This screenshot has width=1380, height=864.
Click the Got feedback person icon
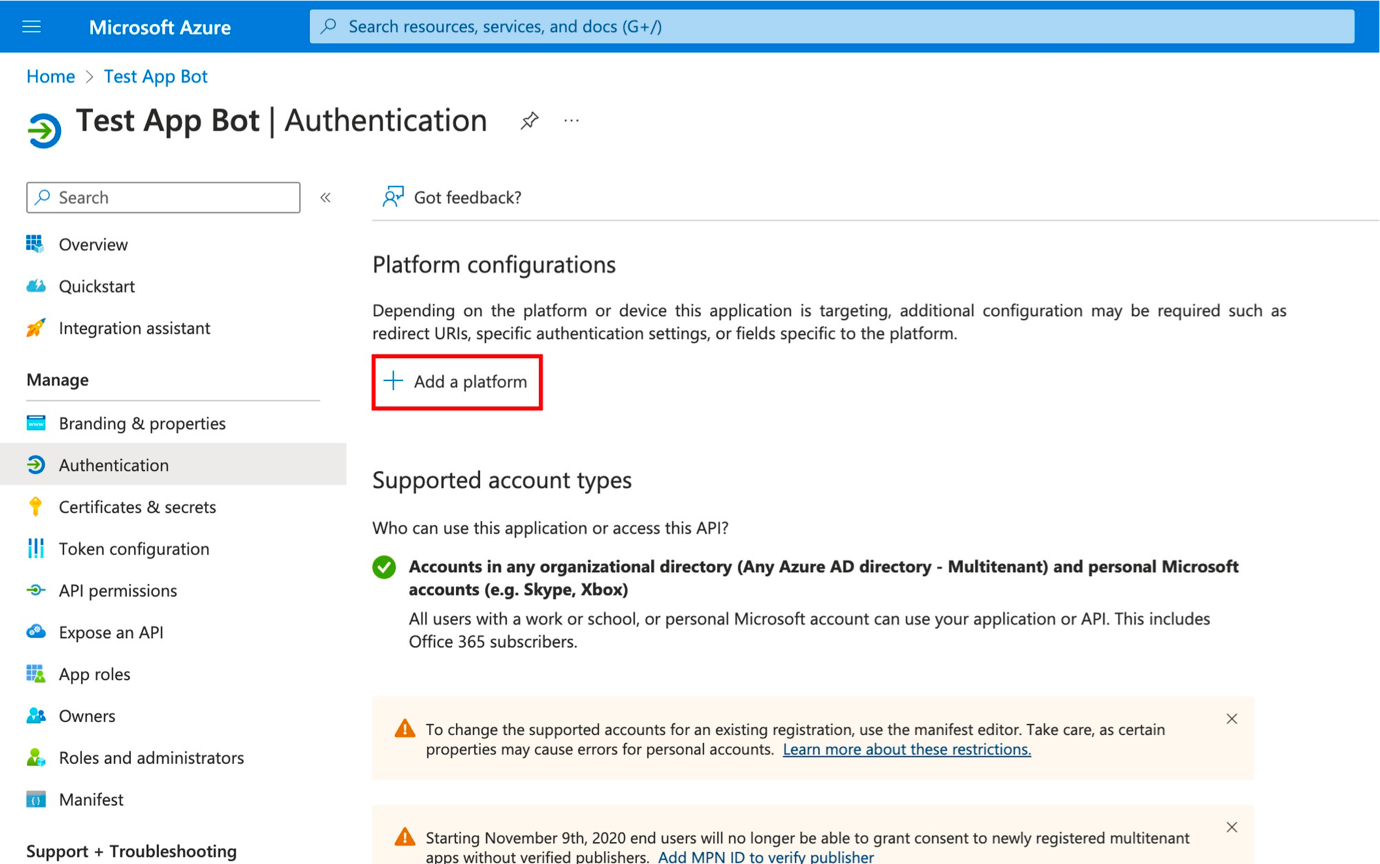coord(393,197)
